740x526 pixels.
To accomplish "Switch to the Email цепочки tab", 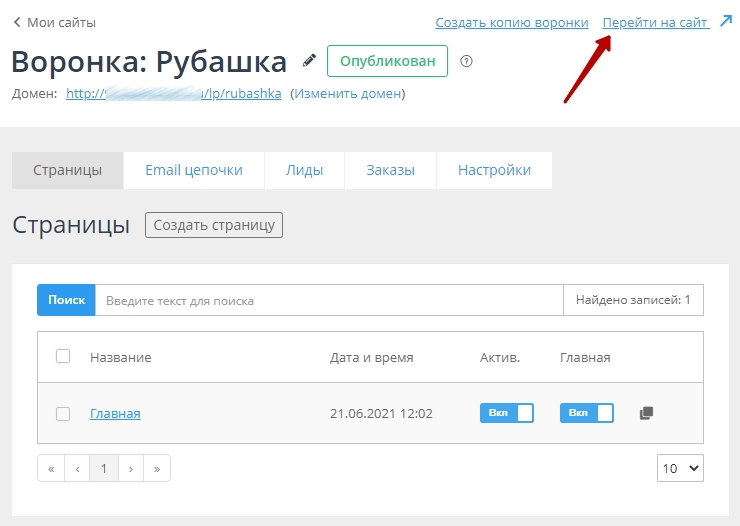I will click(x=194, y=170).
